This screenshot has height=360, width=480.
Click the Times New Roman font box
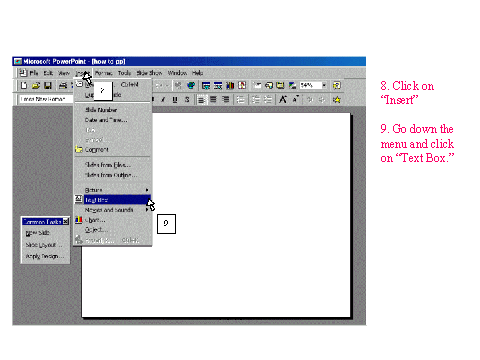coord(45,99)
